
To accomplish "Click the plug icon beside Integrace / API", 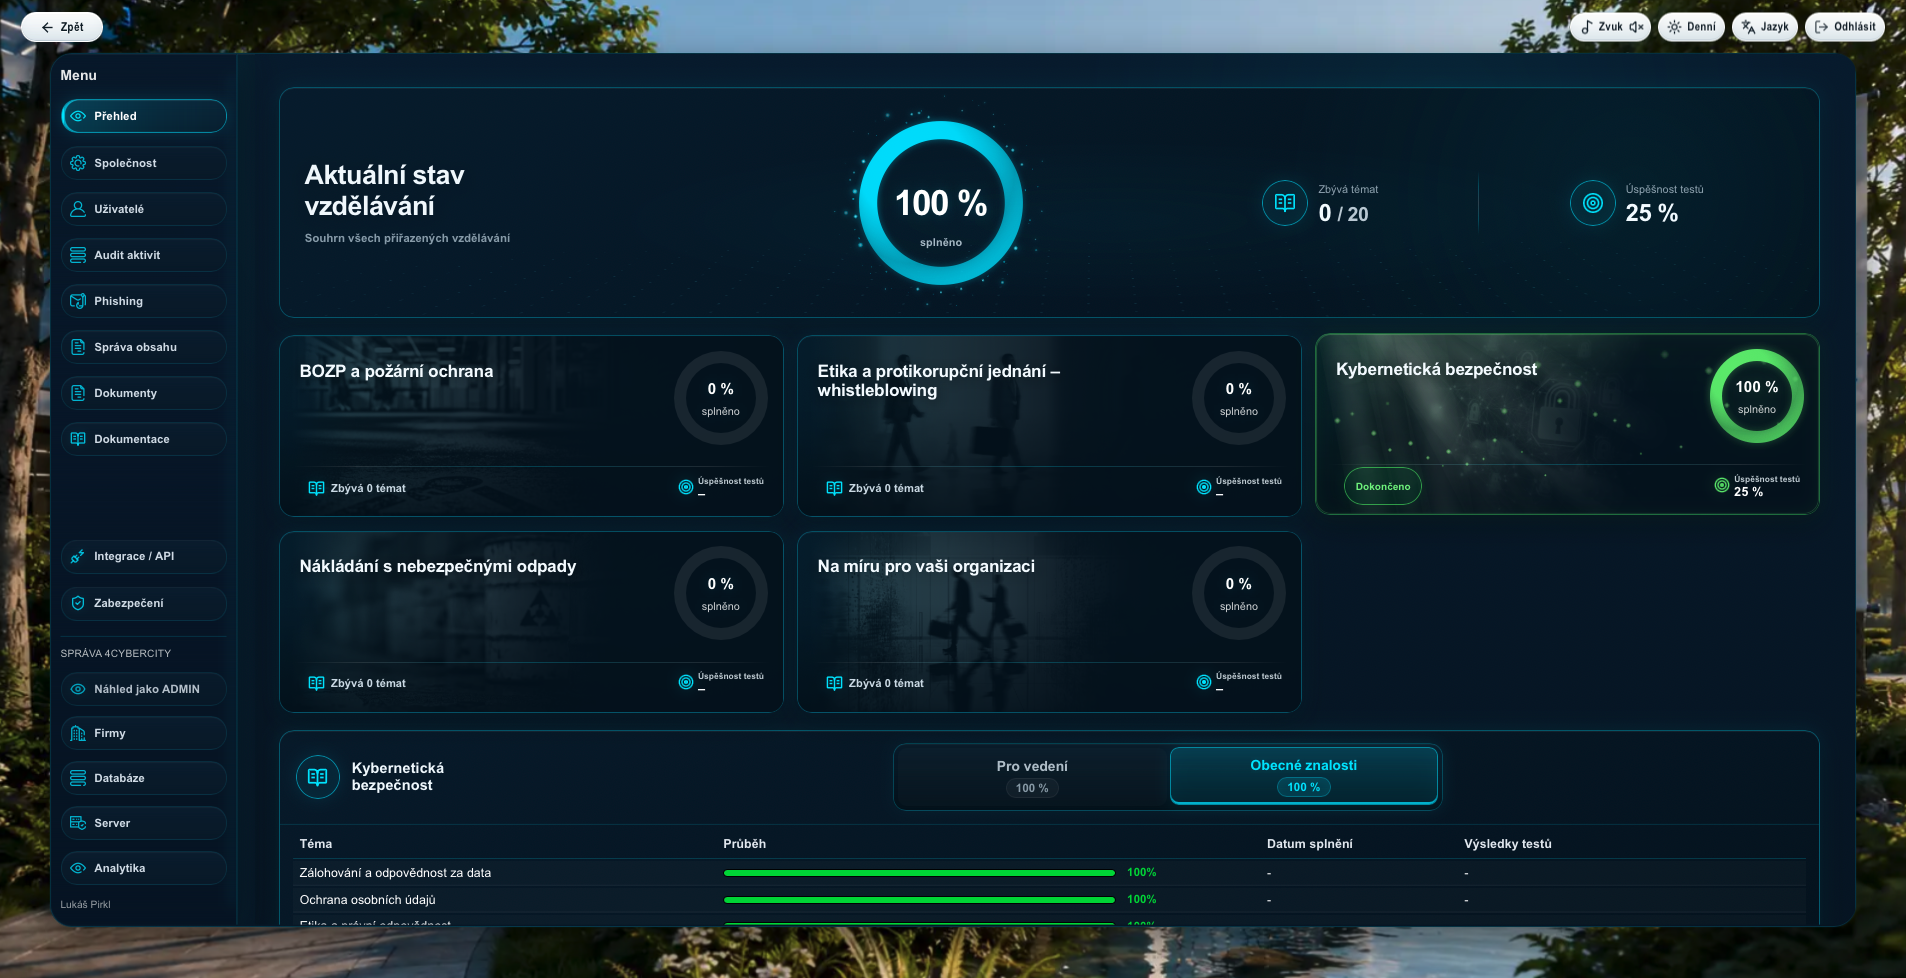I will 78,556.
